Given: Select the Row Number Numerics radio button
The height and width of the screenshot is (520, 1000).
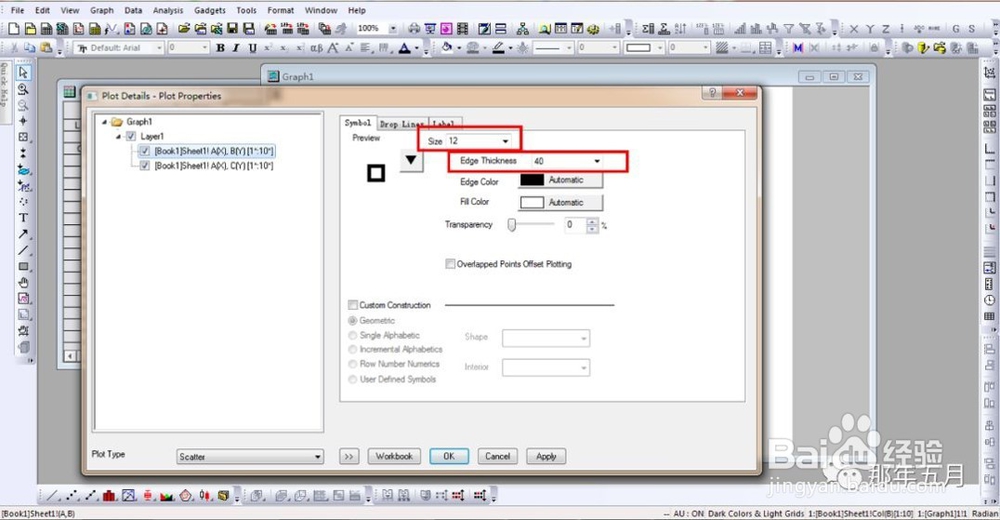Looking at the screenshot, I should point(353,364).
